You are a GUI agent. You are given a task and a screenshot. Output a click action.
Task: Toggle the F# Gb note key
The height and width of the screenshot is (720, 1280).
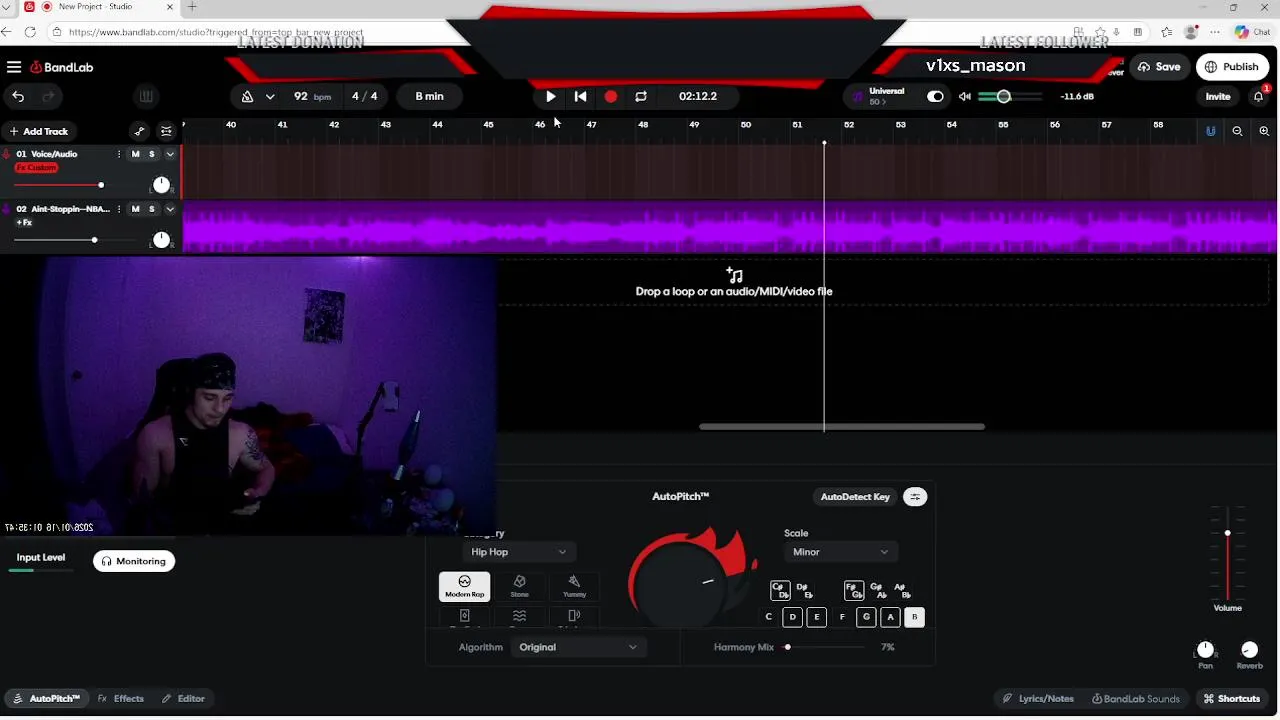pos(853,591)
